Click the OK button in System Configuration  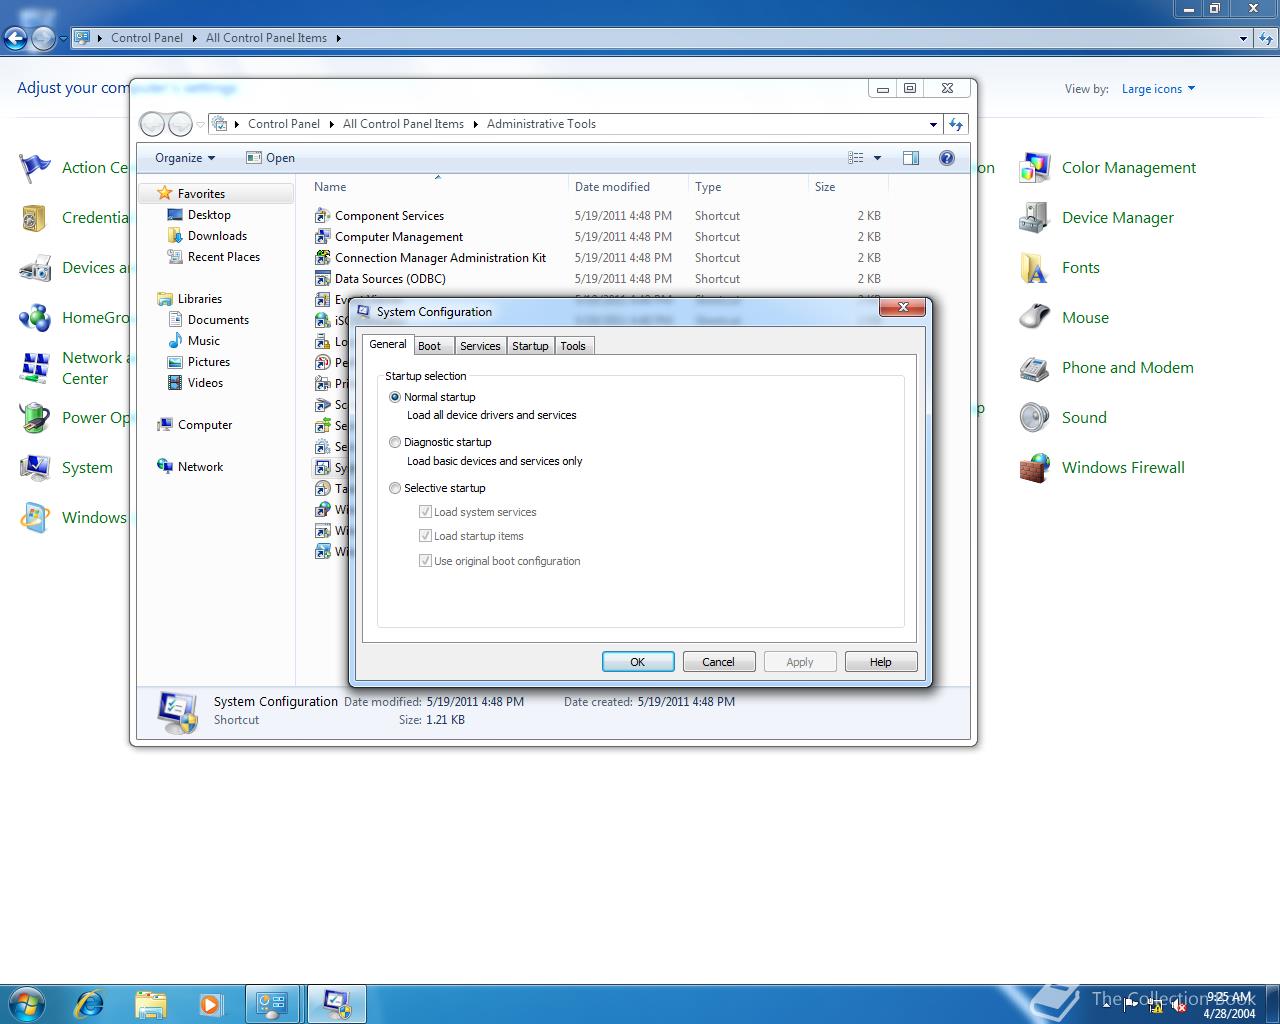pyautogui.click(x=637, y=662)
